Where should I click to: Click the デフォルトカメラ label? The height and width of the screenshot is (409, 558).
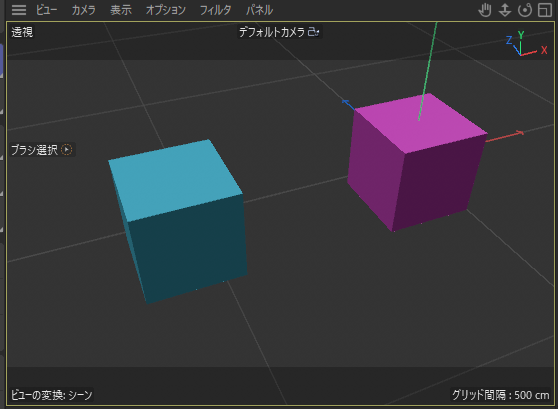tap(272, 32)
